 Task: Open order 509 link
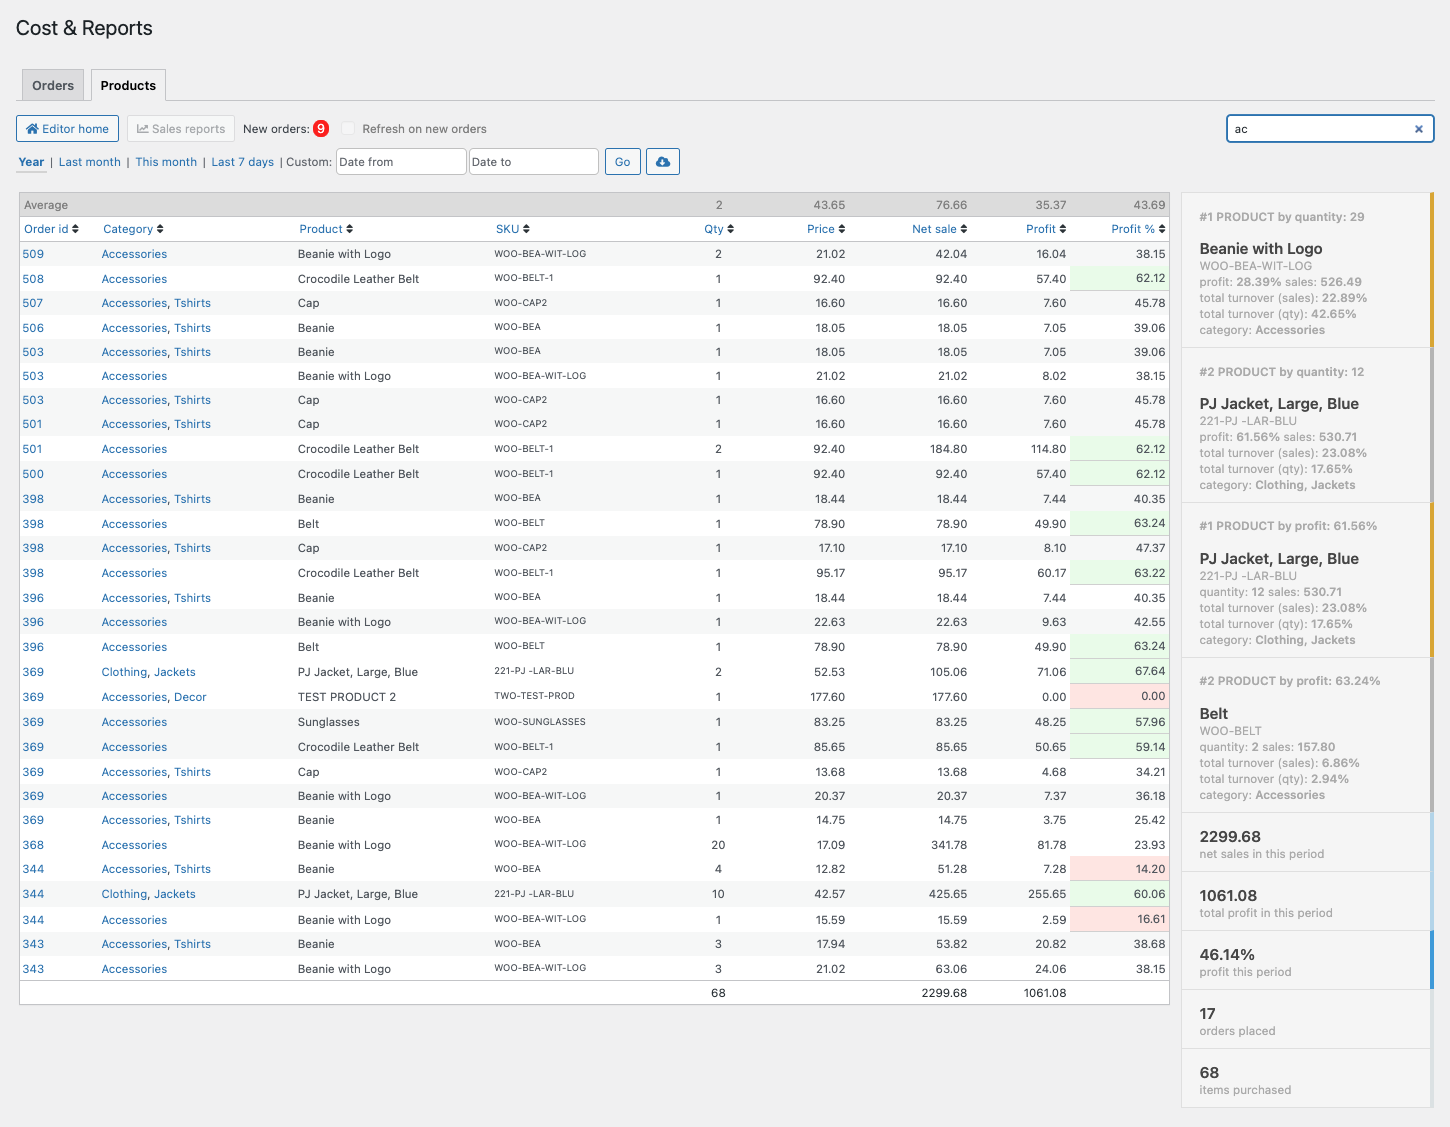pyautogui.click(x=33, y=254)
